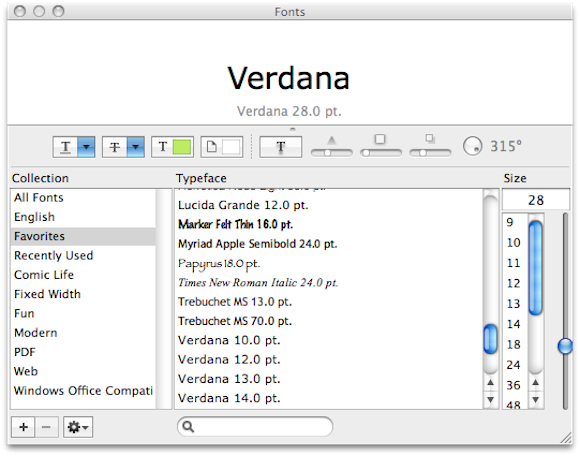The width and height of the screenshot is (580, 456).
Task: Select the Recently Used collection
Action: [83, 255]
